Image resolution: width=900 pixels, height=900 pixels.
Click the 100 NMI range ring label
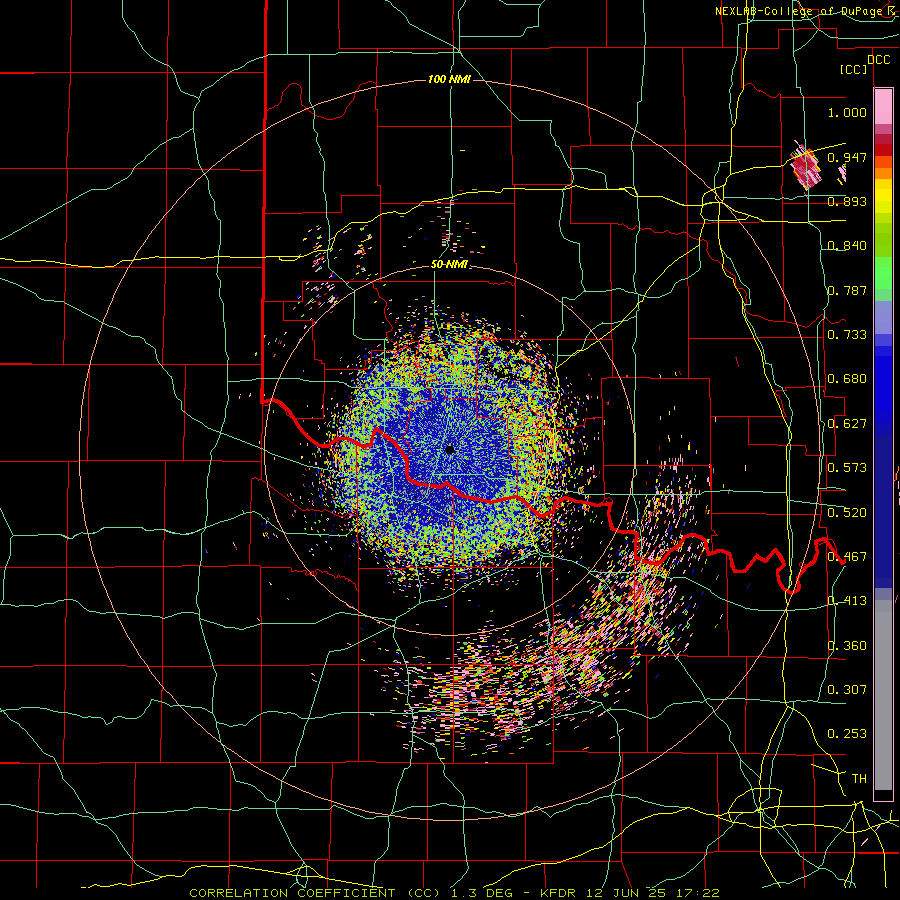click(449, 79)
